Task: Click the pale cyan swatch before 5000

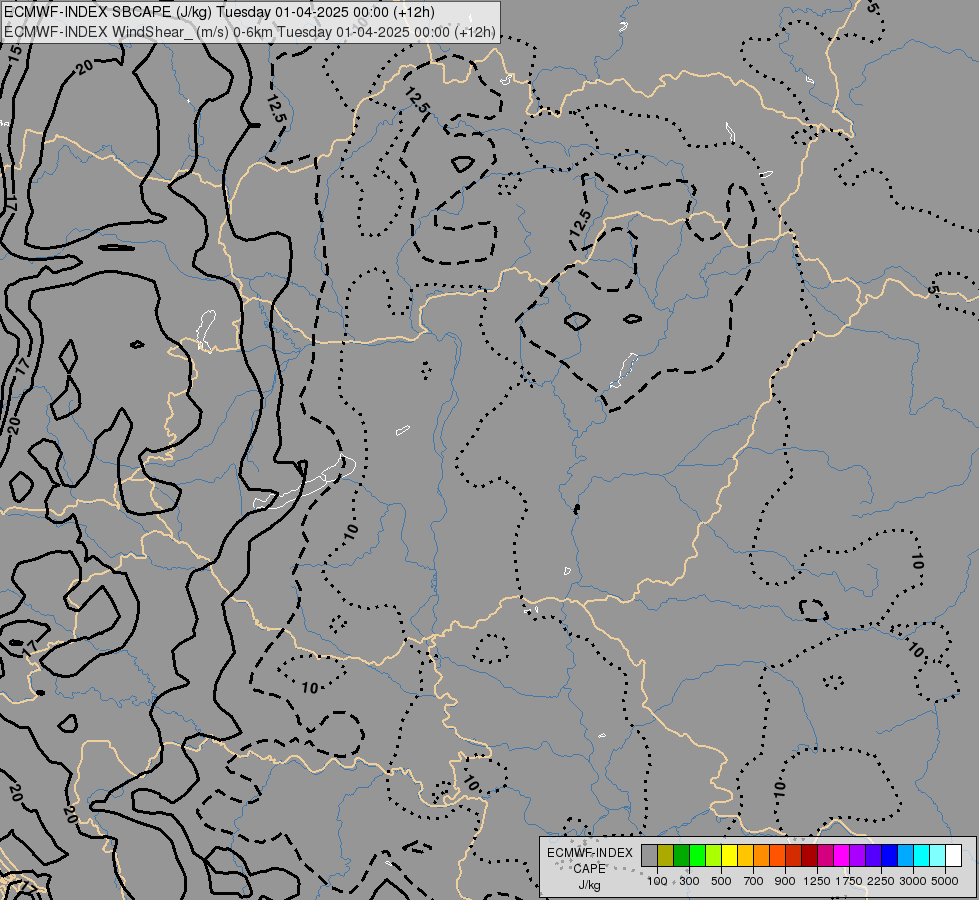Action: [x=937, y=855]
